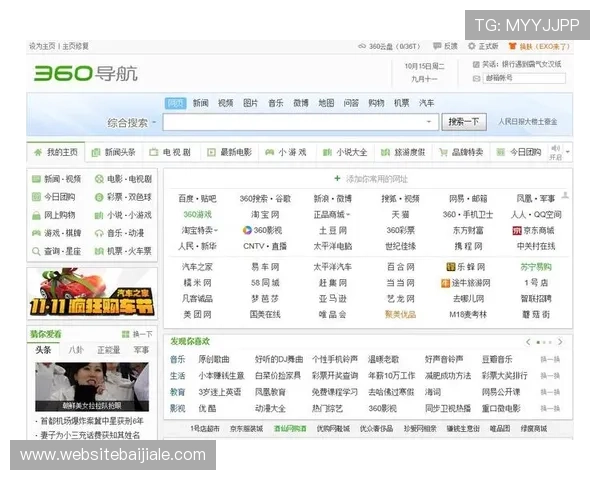Toggle the 开启 sound switch
This screenshot has width=600, height=480.
tap(555, 152)
